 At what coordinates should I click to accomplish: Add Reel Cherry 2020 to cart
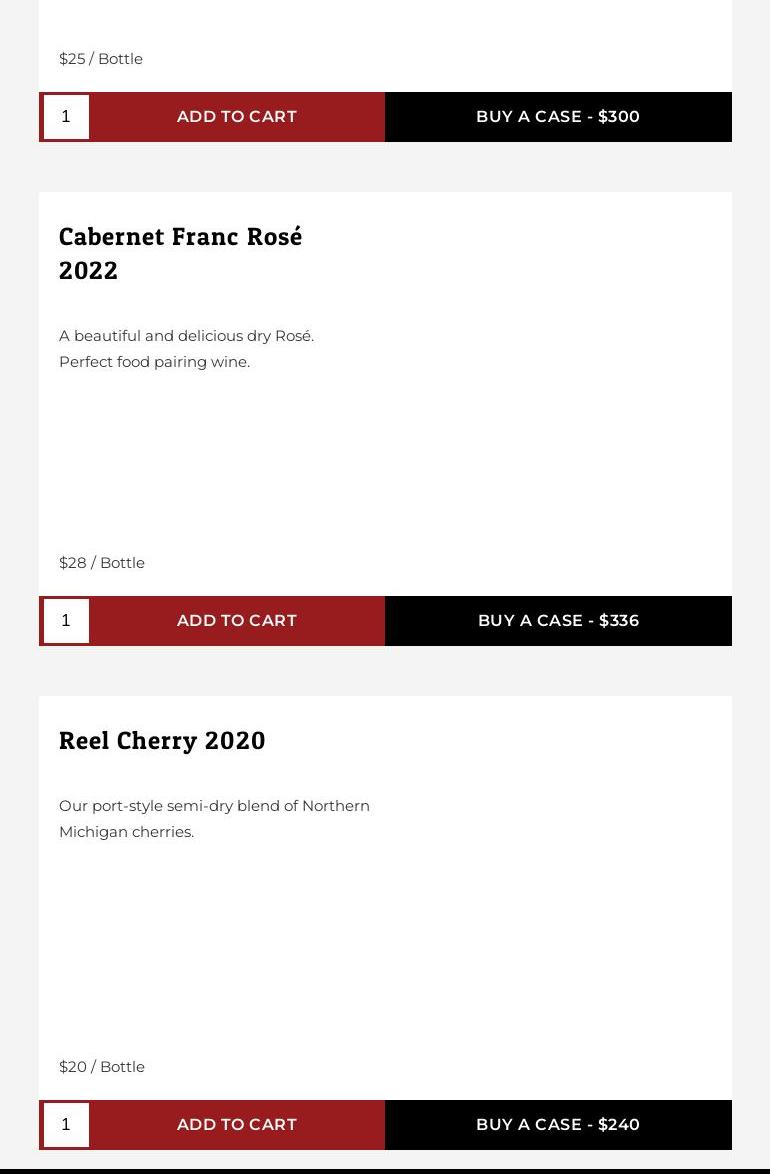coord(237,1125)
